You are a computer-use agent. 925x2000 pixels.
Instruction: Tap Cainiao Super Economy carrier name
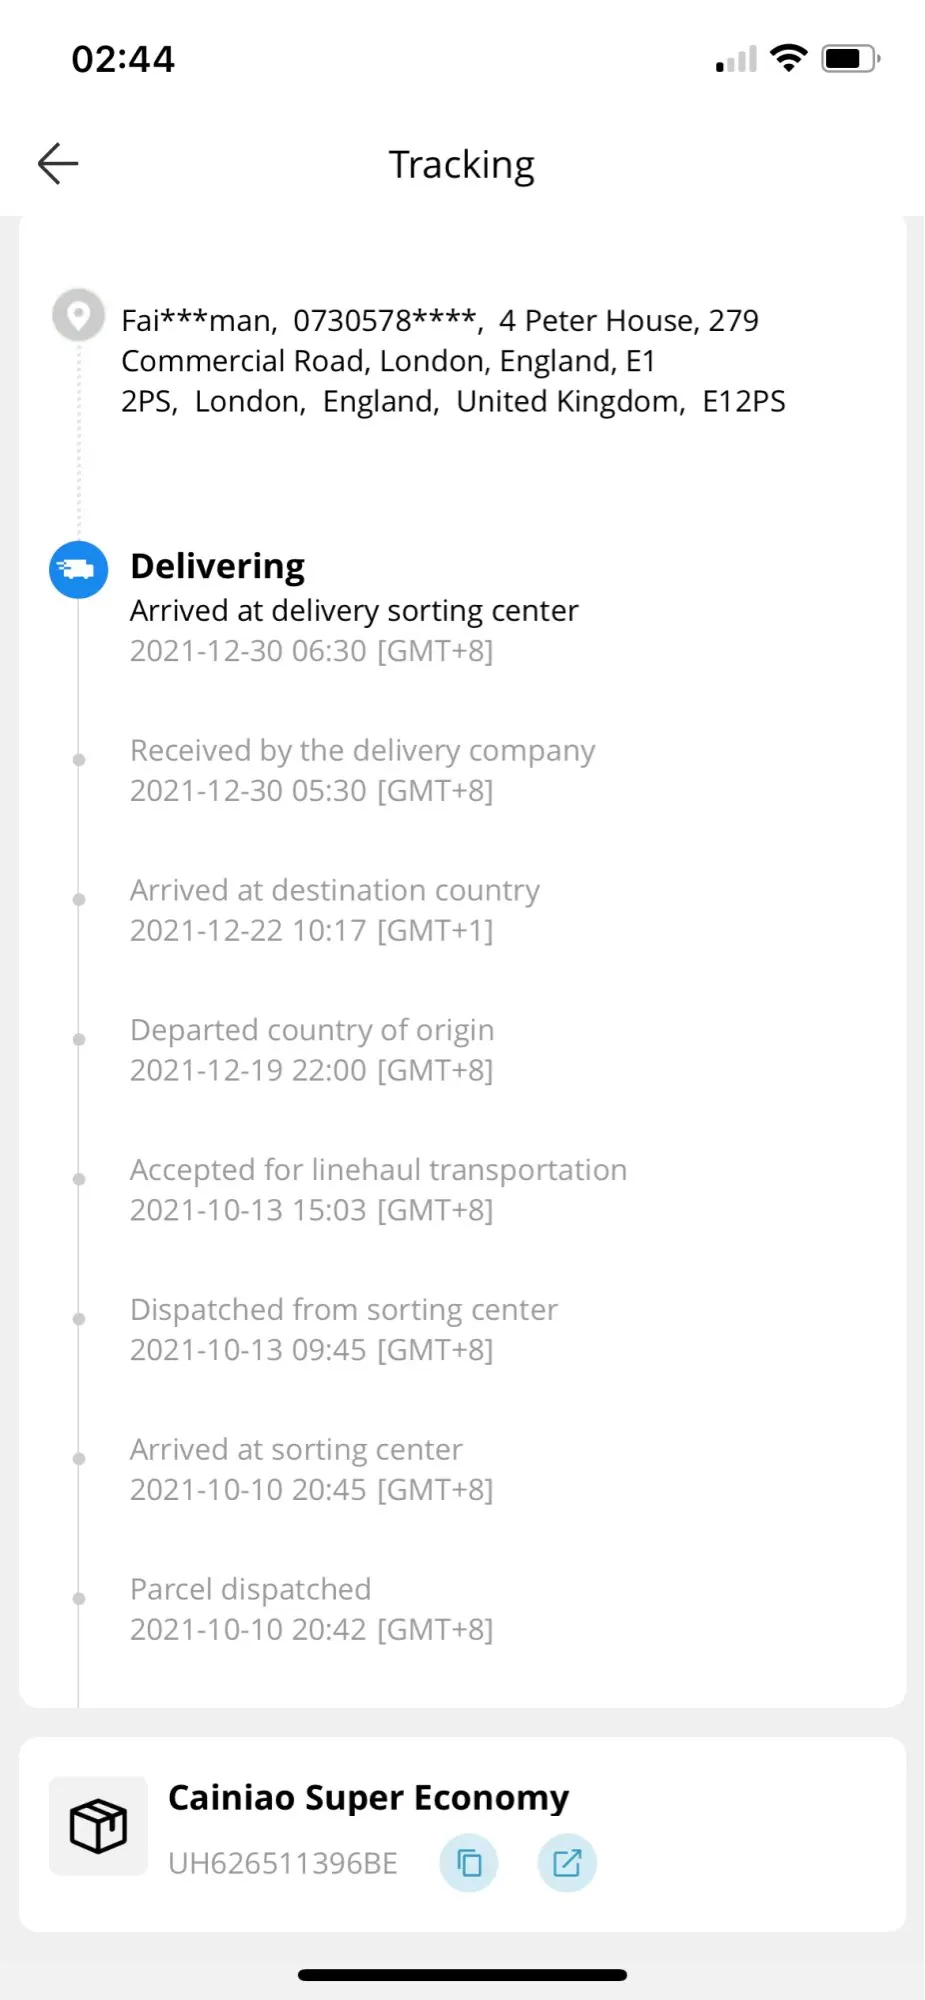click(368, 1798)
